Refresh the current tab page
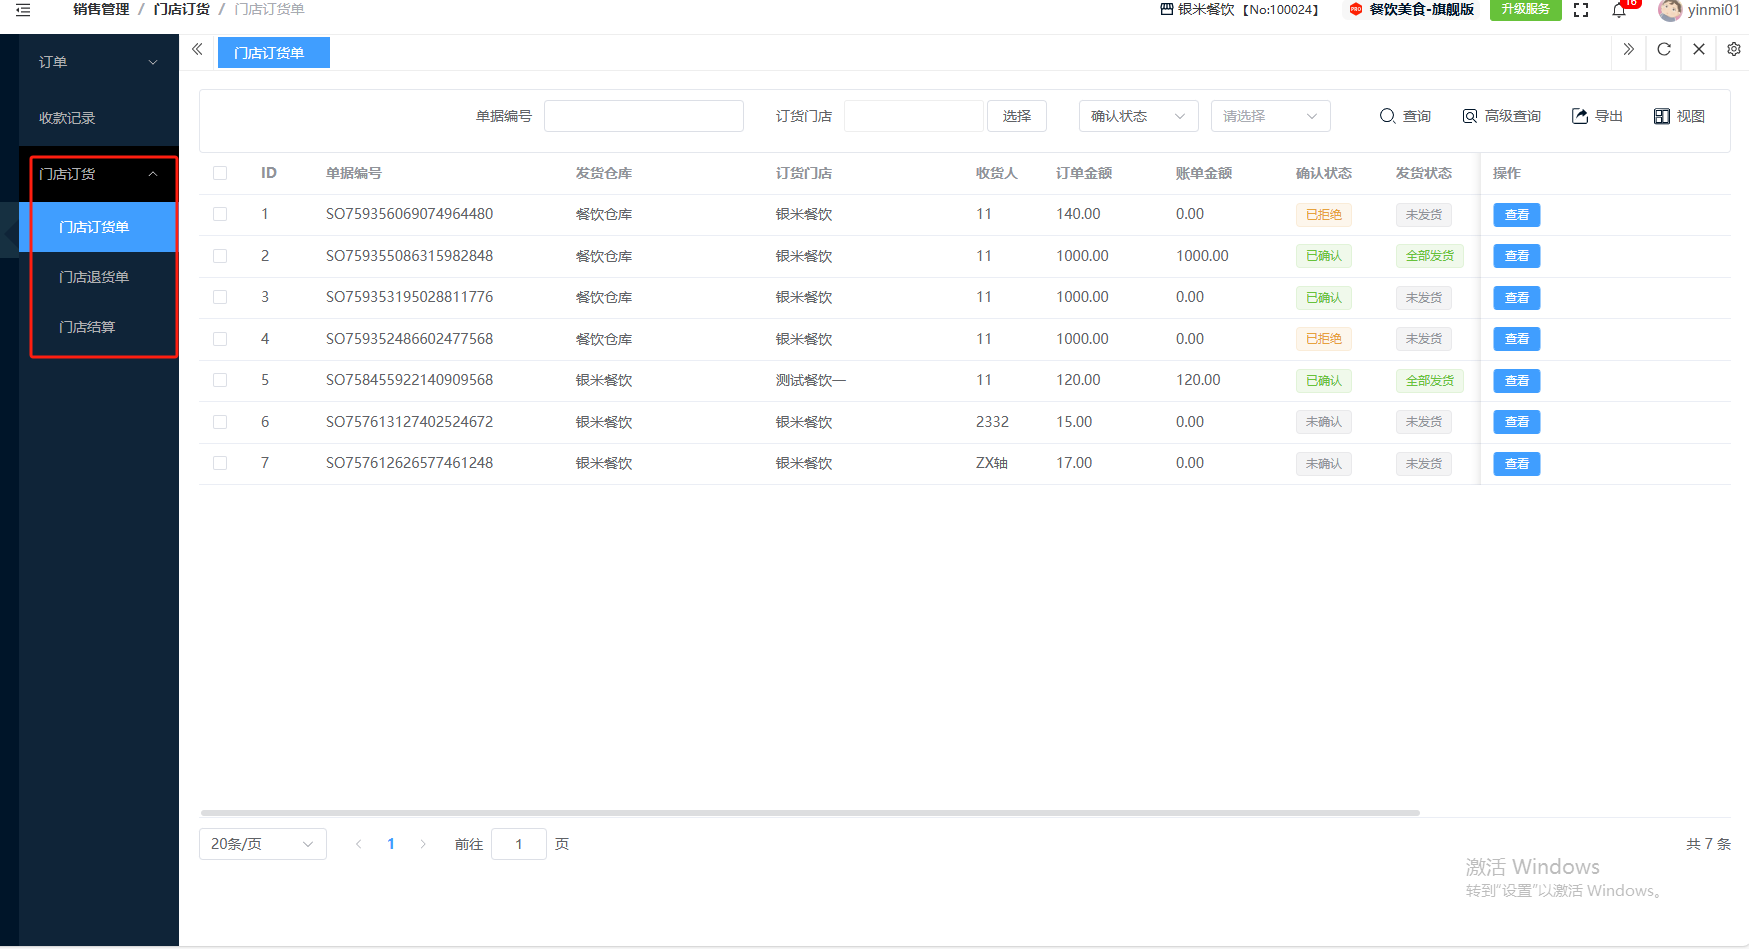 (1664, 49)
